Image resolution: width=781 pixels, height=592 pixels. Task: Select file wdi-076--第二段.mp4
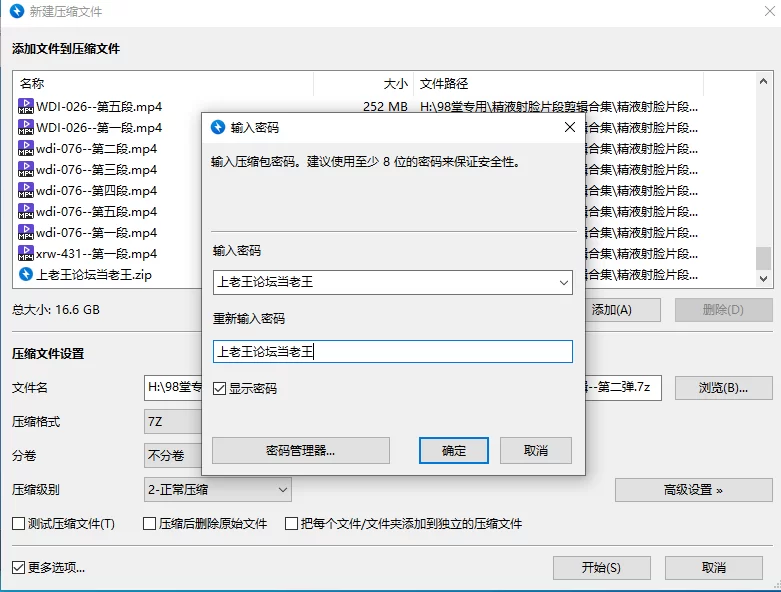pyautogui.click(x=97, y=148)
